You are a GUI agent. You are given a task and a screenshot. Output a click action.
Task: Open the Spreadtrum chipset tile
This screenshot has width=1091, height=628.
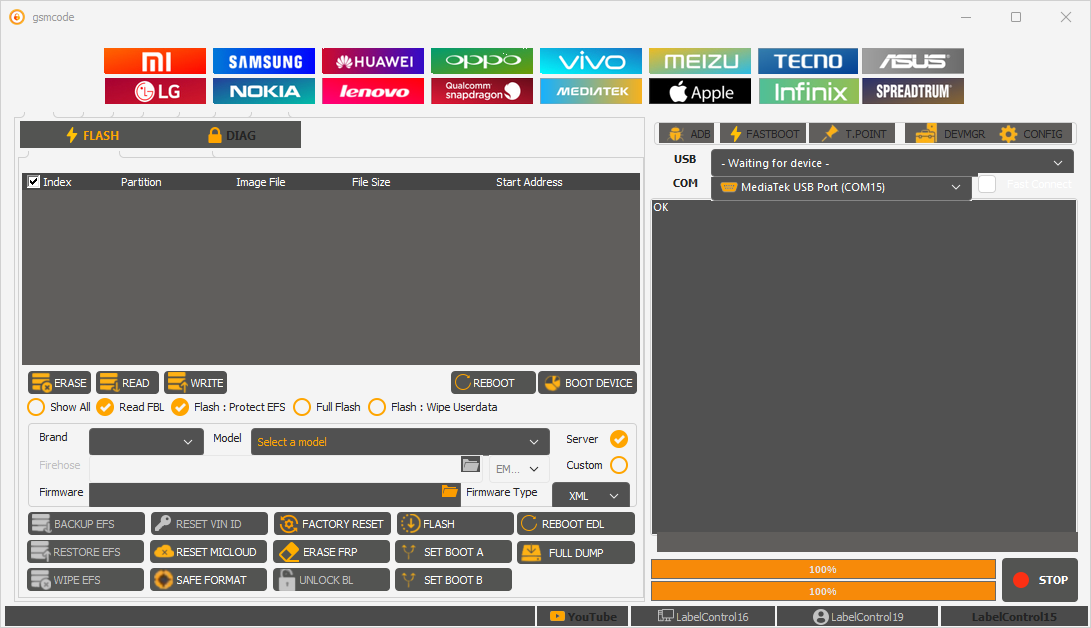point(913,91)
